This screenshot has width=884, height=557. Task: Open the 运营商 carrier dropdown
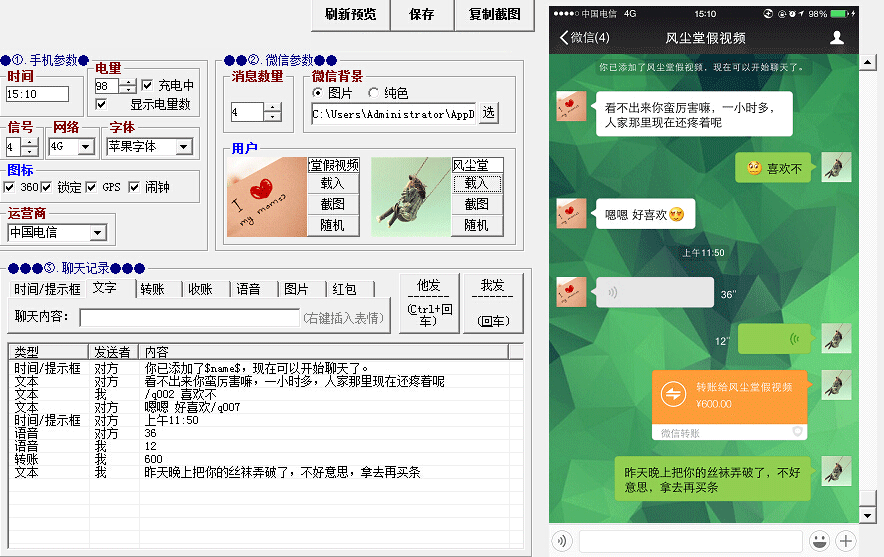[x=97, y=233]
